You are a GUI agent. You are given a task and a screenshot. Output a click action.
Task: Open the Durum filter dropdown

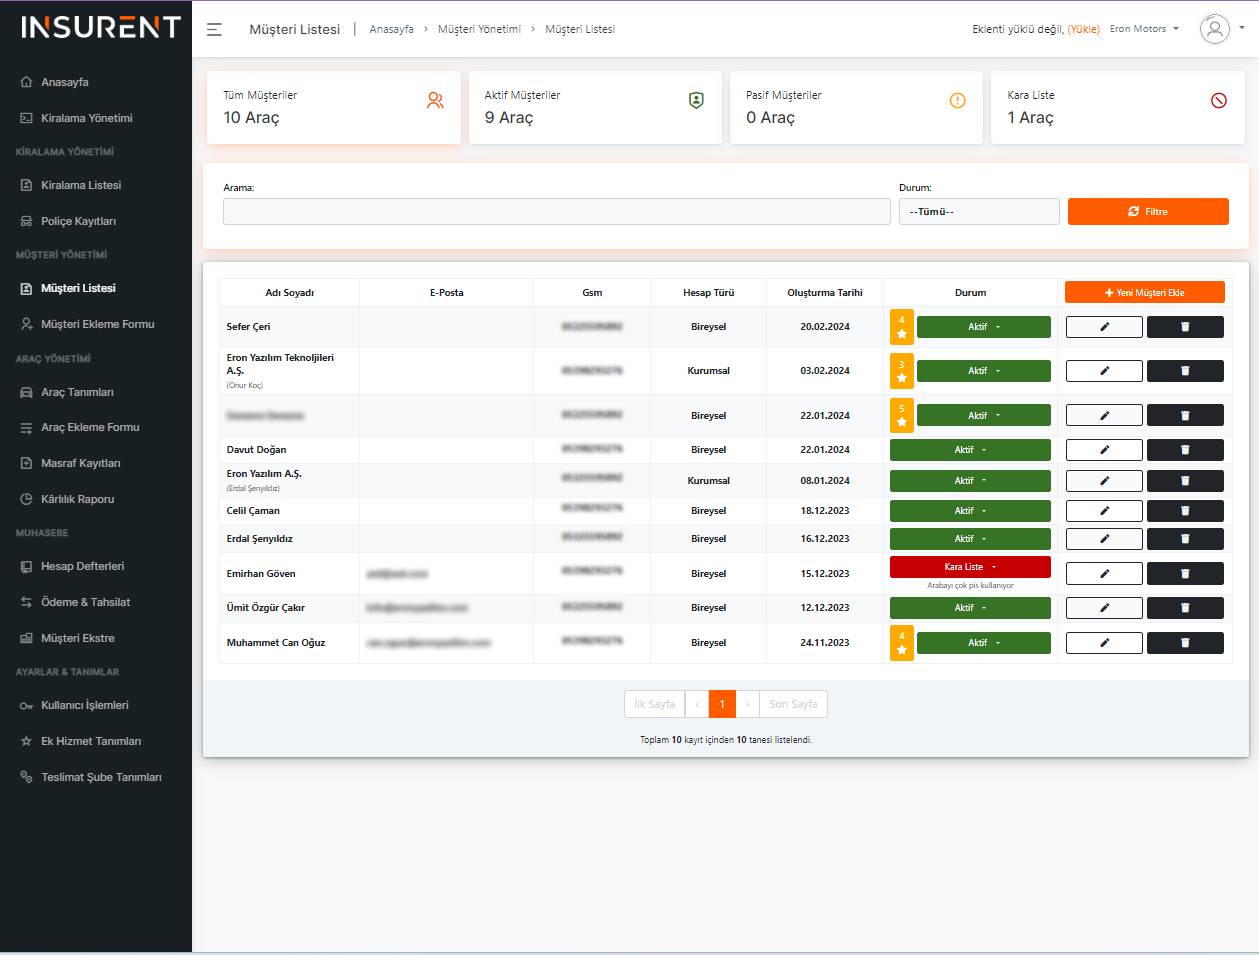978,212
